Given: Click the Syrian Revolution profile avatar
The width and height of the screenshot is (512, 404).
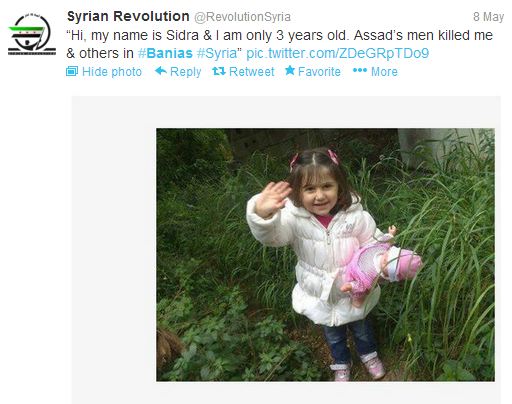Looking at the screenshot, I should 32,35.
